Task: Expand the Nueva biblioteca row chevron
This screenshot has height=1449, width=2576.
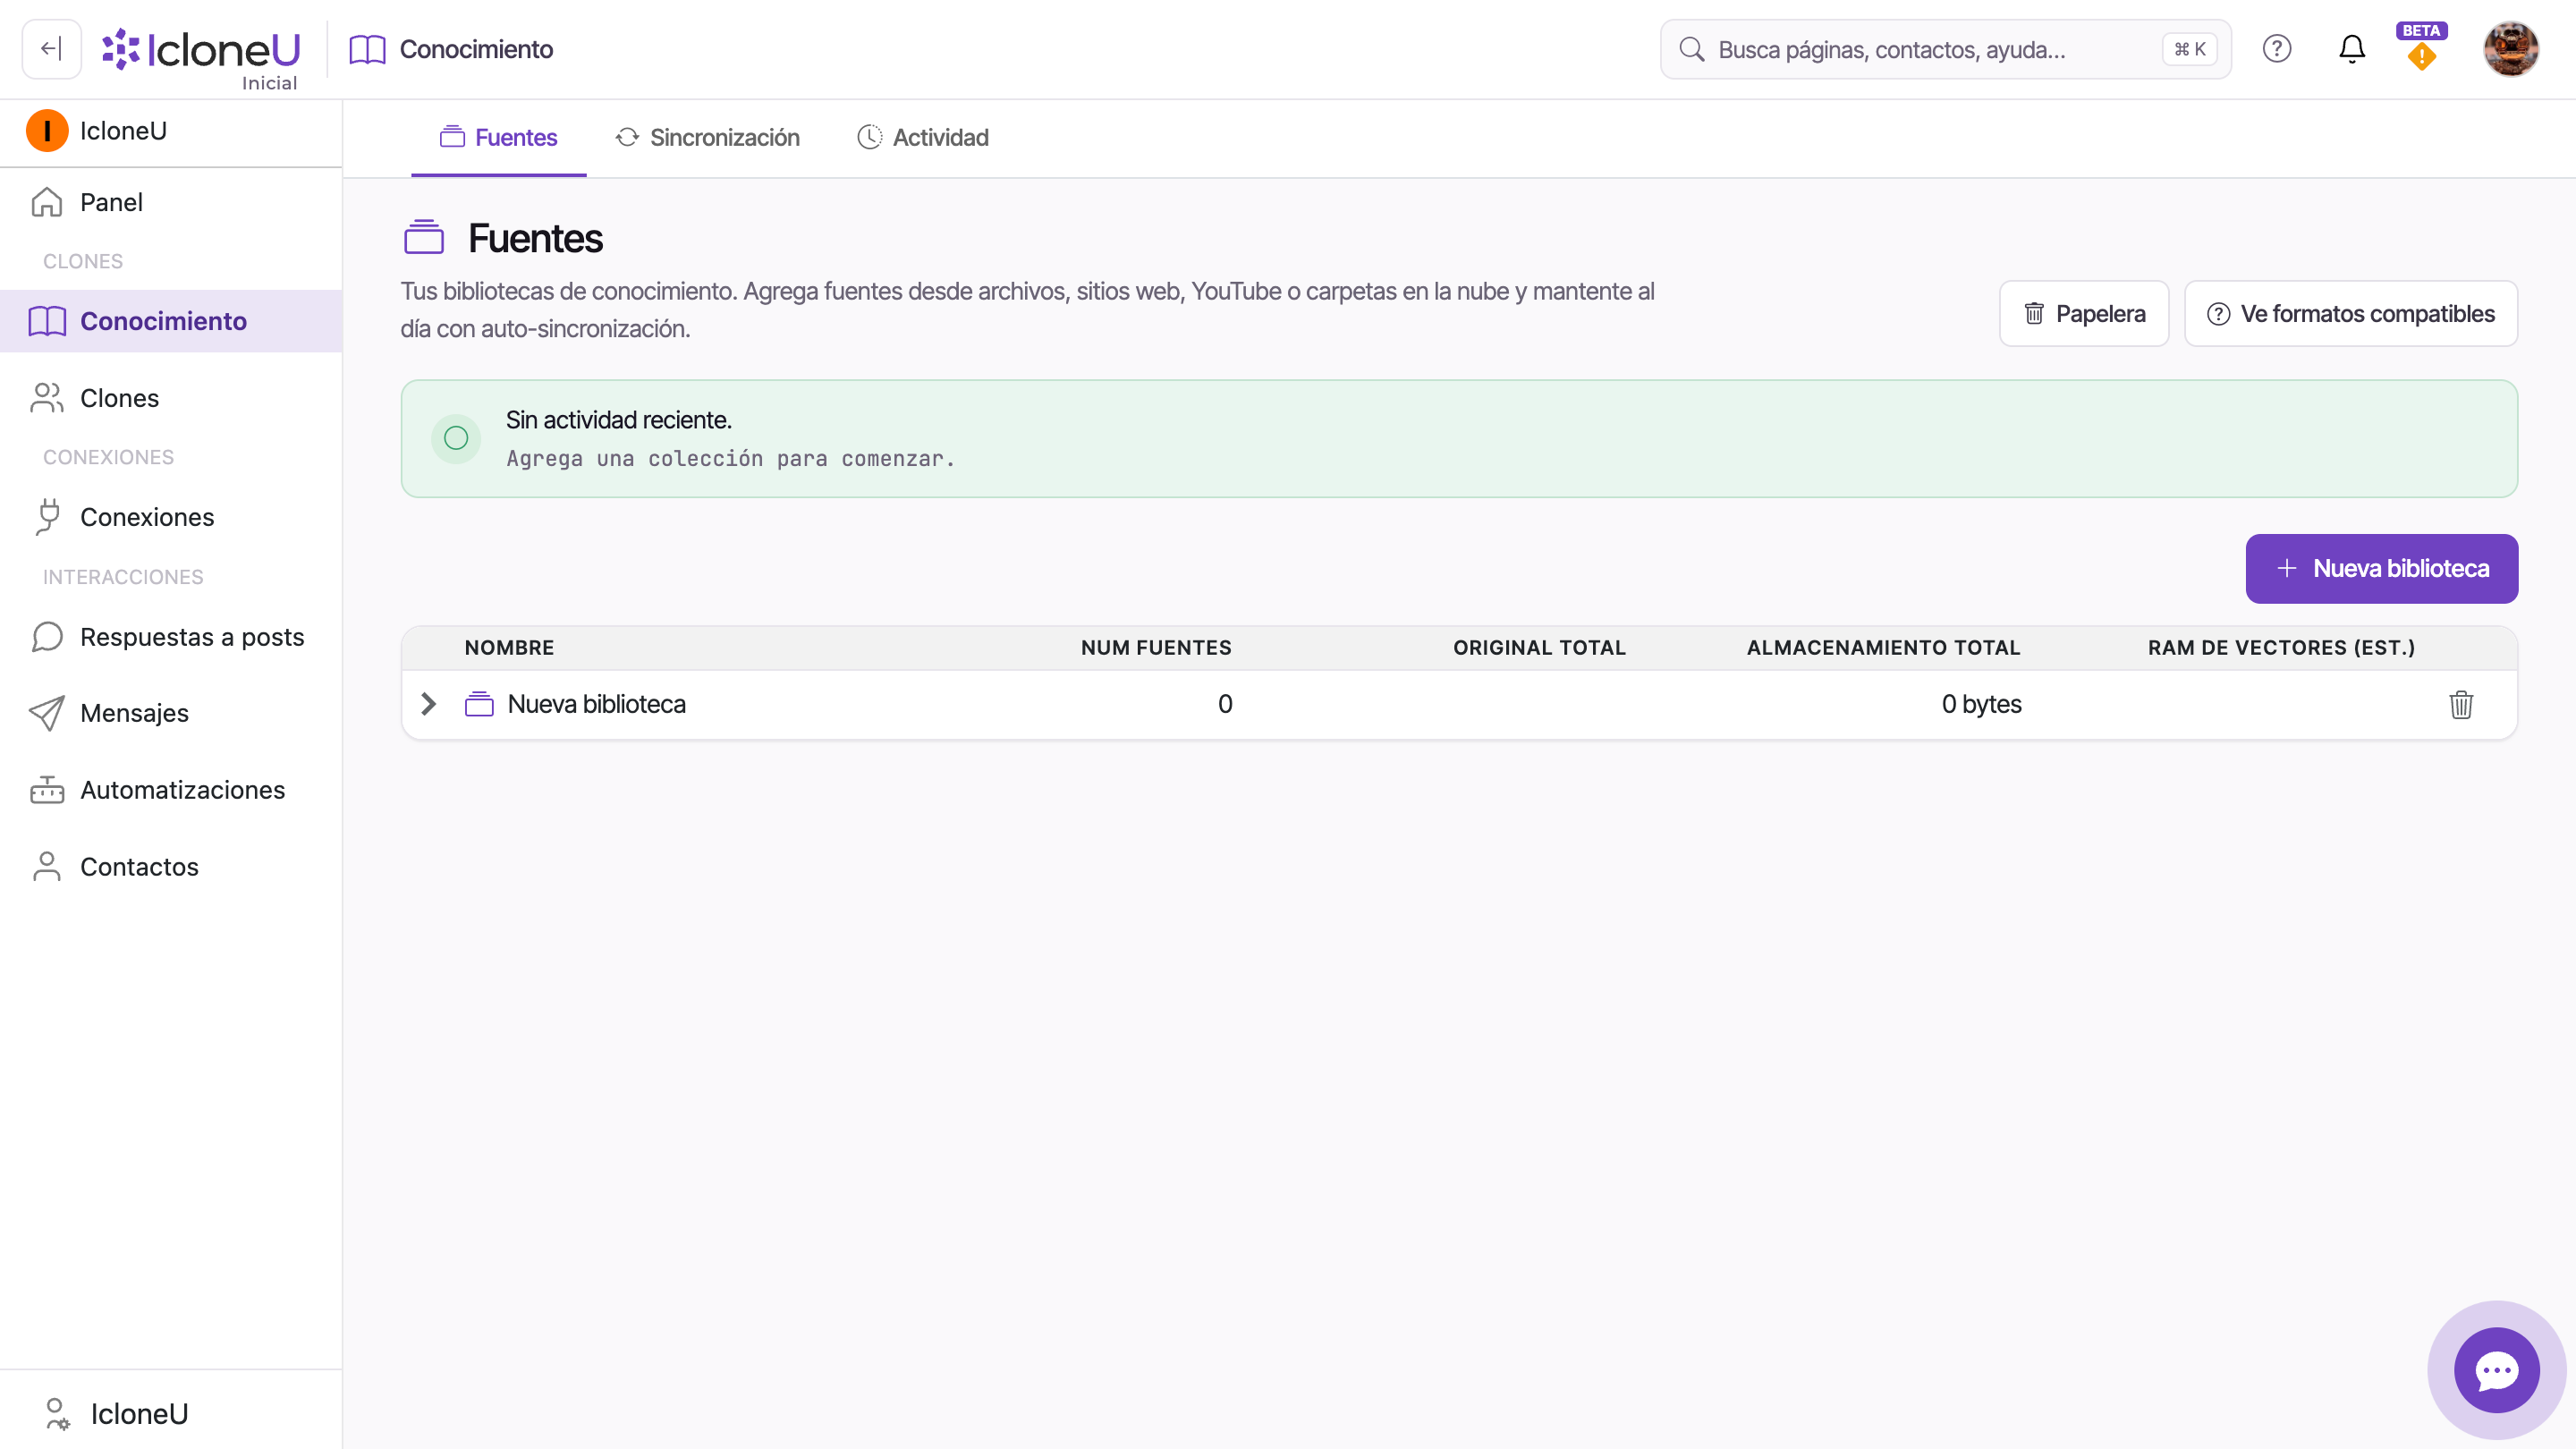Action: 428,704
